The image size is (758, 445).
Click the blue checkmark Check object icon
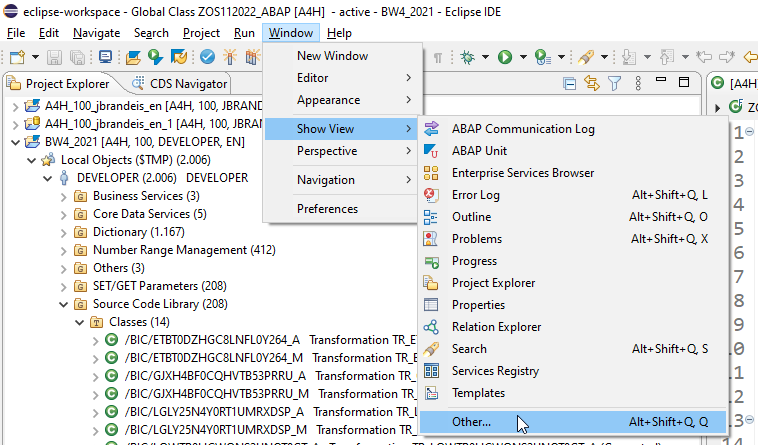click(207, 57)
